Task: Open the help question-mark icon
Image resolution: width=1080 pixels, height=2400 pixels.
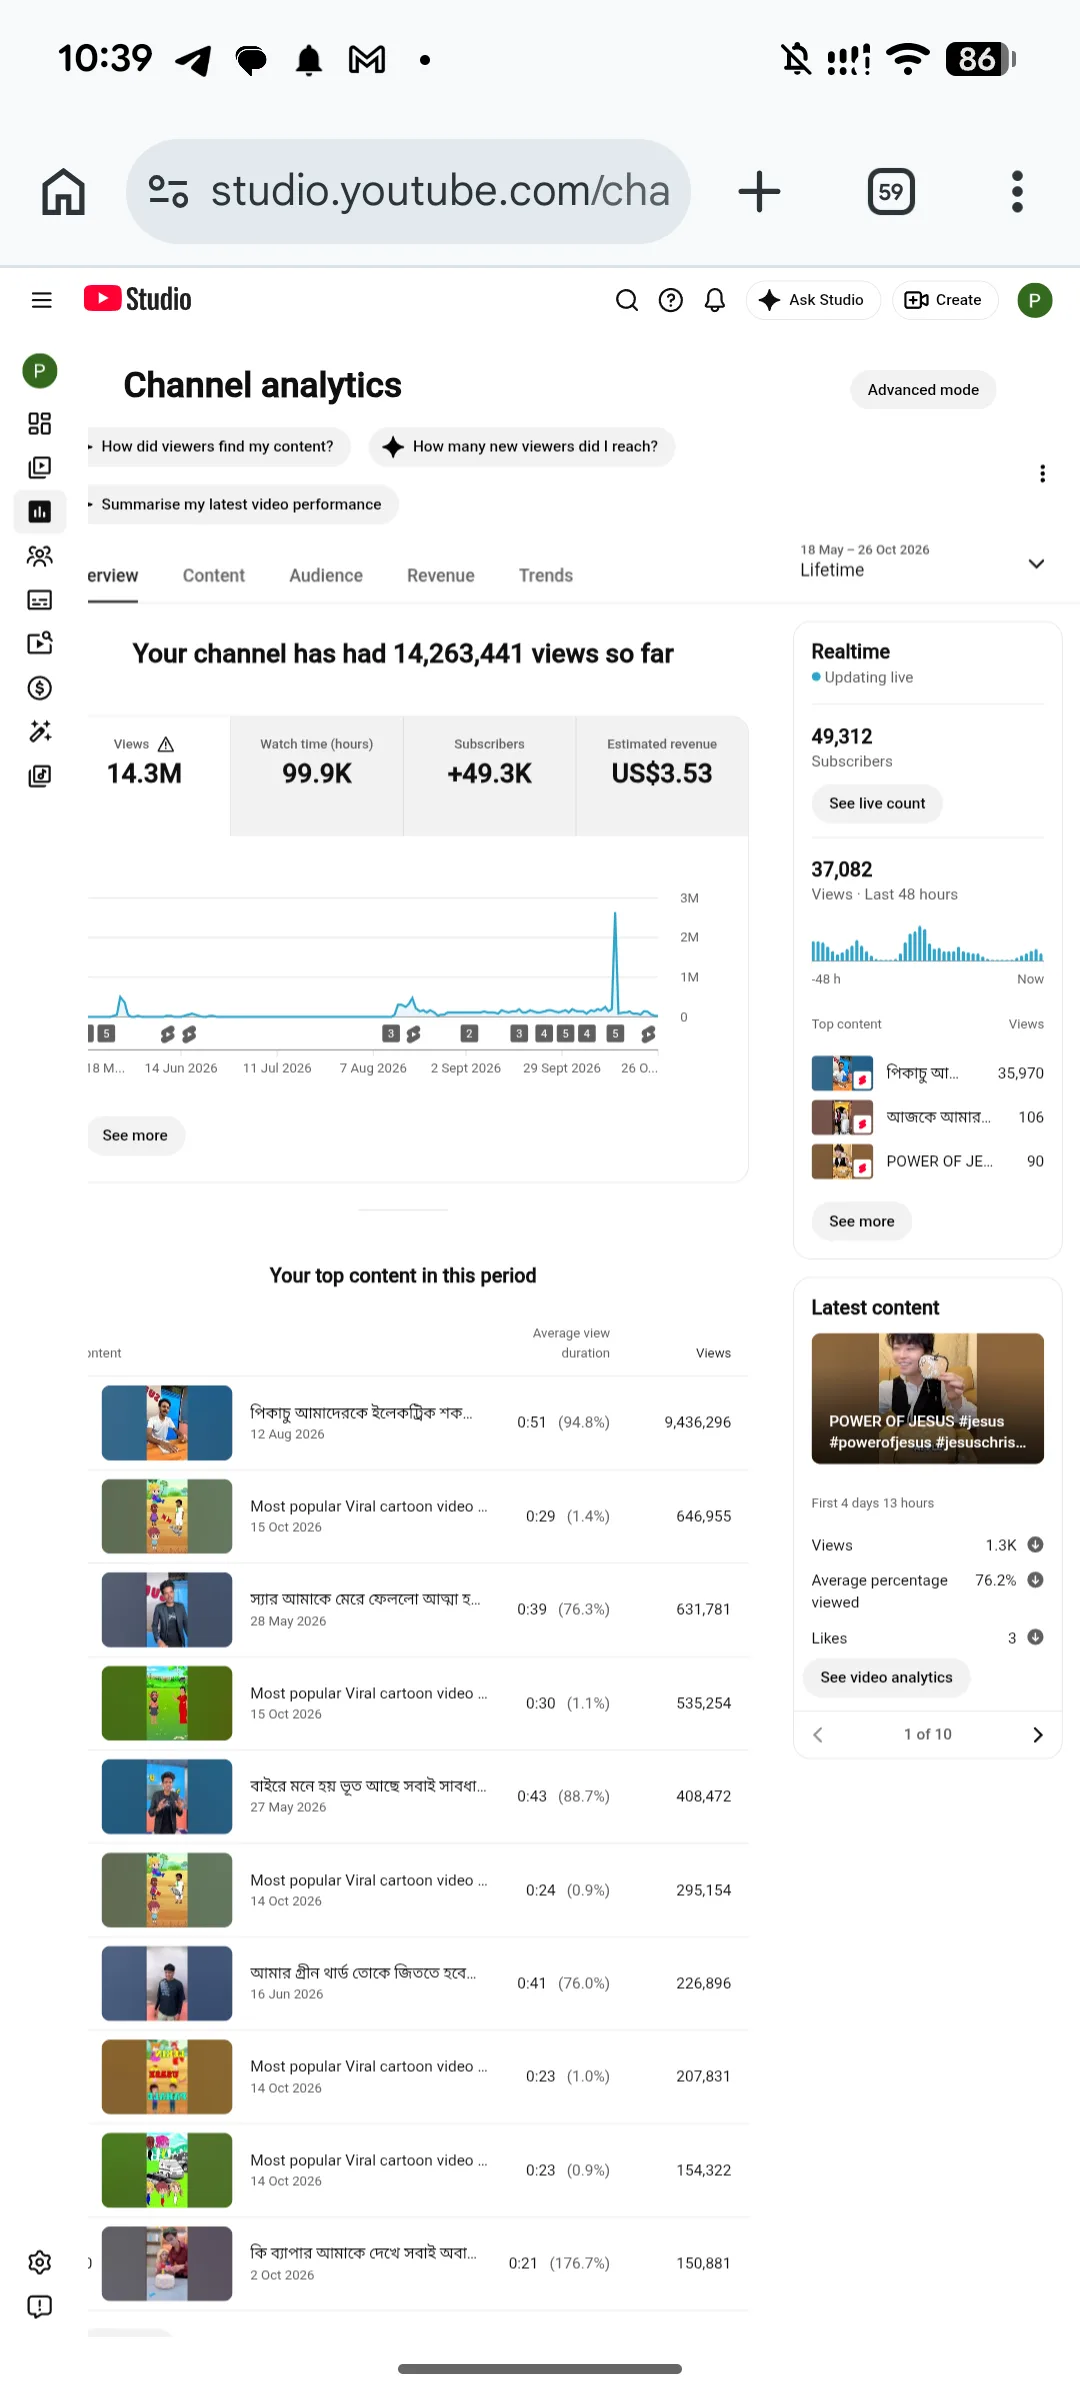Action: tap(671, 300)
